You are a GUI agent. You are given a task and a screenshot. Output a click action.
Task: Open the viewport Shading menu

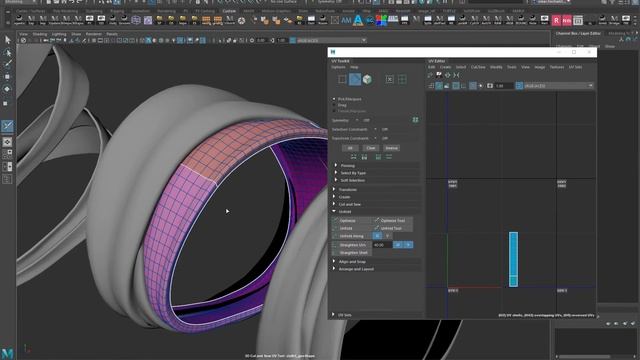pos(40,34)
